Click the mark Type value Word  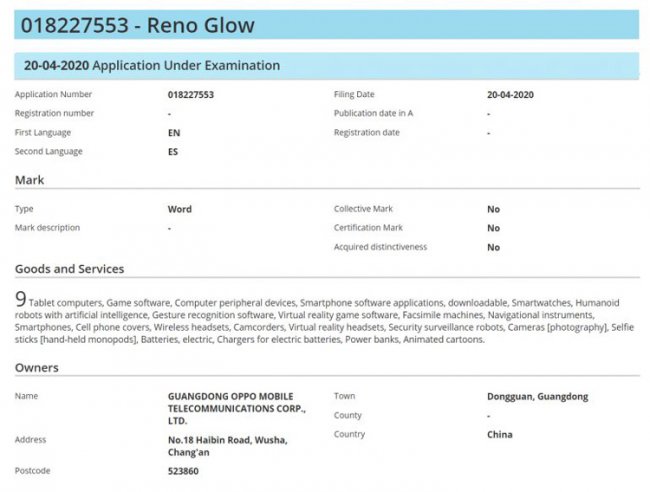179,210
